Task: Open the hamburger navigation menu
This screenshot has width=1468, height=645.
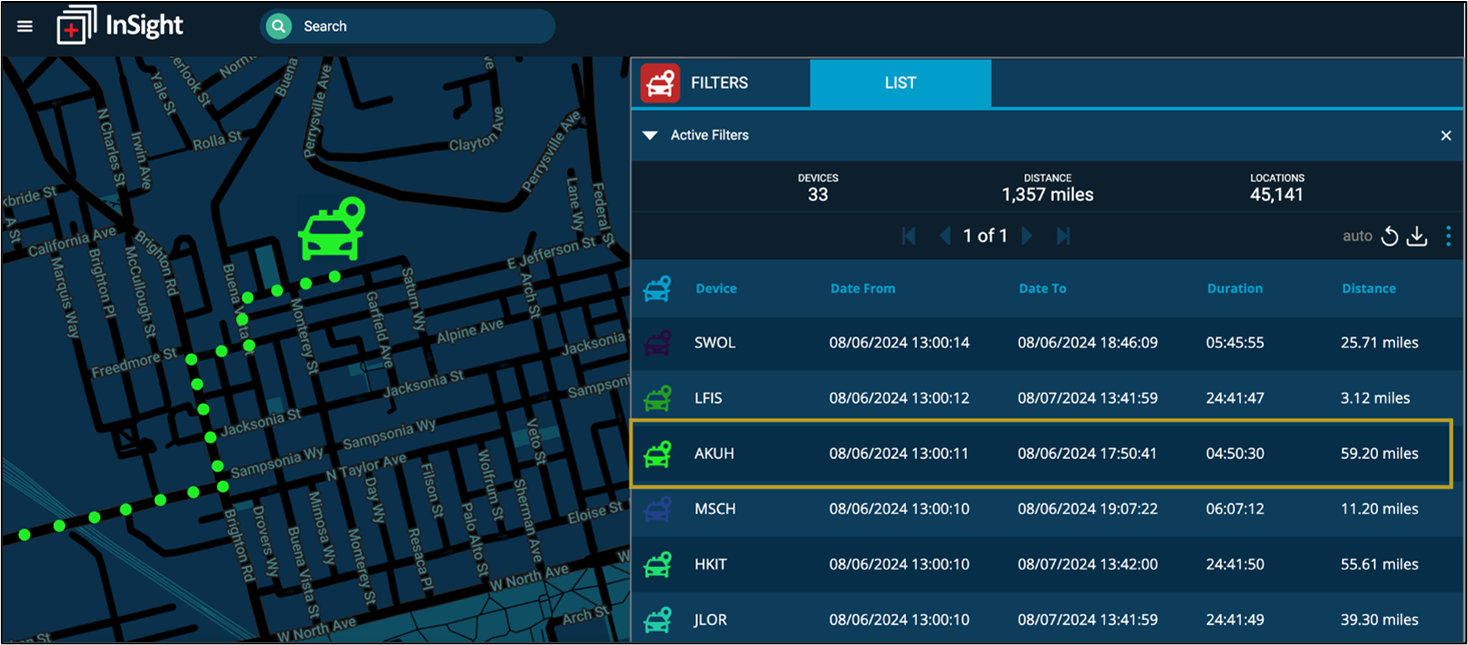Action: (x=24, y=26)
